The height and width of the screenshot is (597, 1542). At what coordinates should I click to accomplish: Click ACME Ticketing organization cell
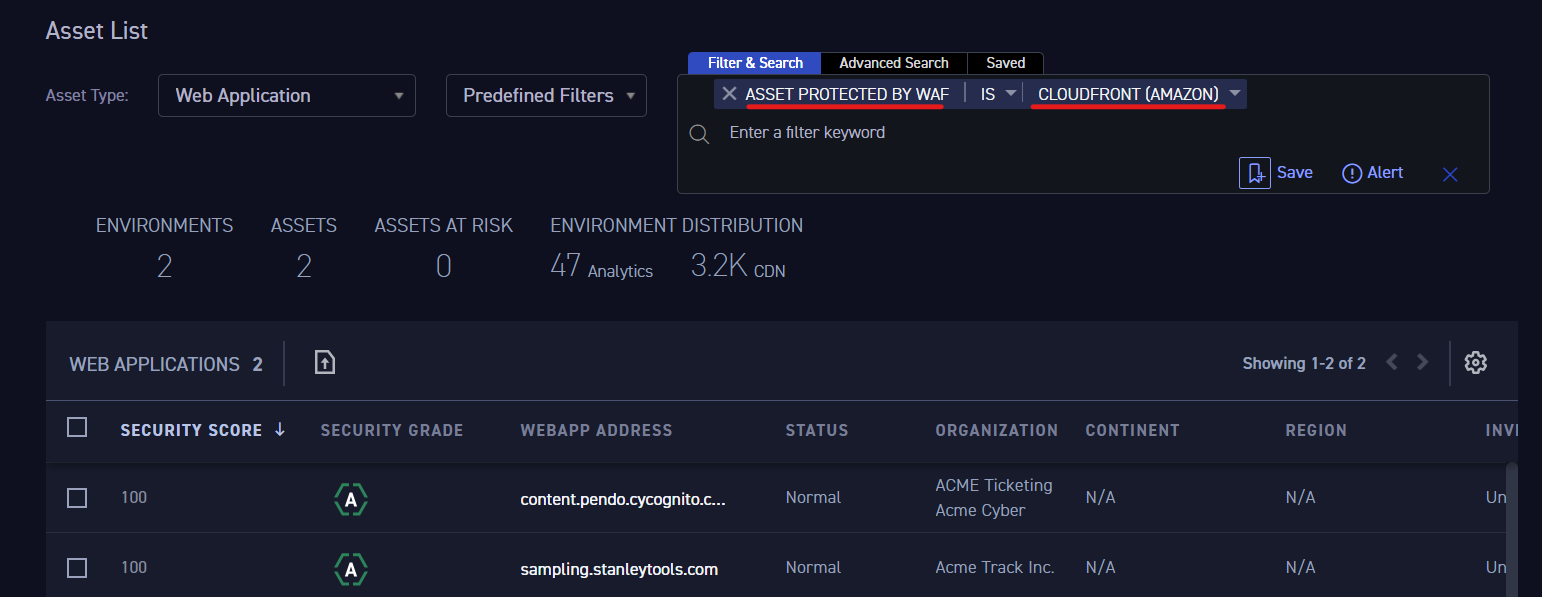[x=994, y=486]
